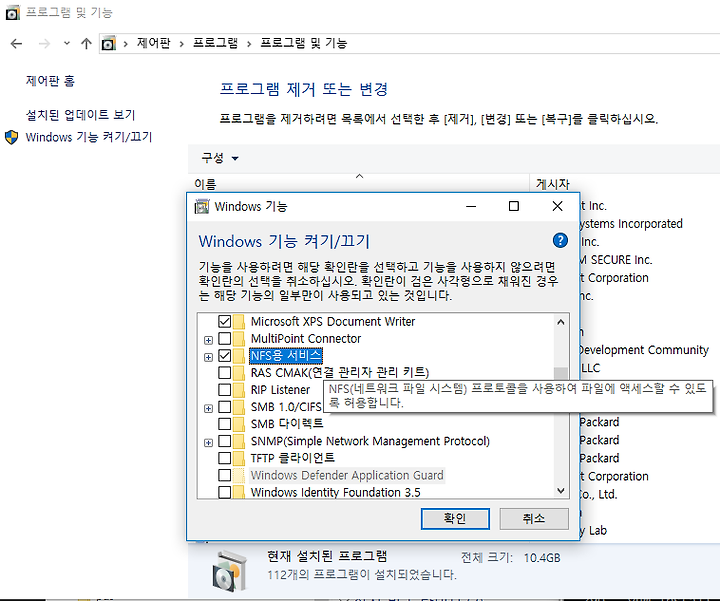This screenshot has width=720, height=601.
Task: Click the Windows 기능 dialog title icon
Action: point(202,207)
